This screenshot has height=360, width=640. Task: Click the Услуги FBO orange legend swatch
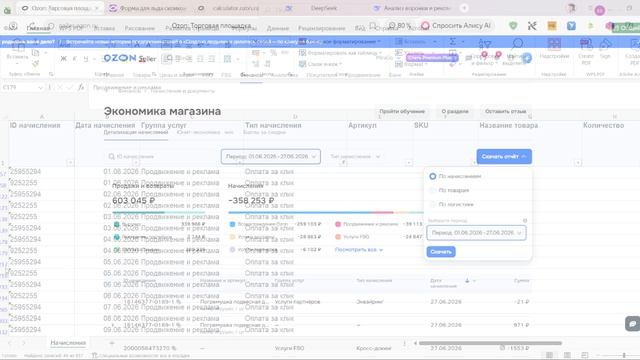tap(338, 237)
